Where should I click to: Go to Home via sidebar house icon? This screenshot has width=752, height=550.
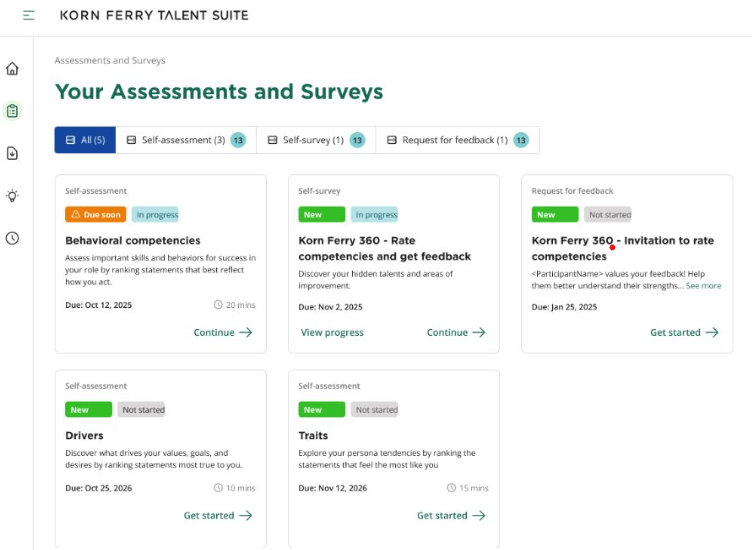(x=12, y=69)
